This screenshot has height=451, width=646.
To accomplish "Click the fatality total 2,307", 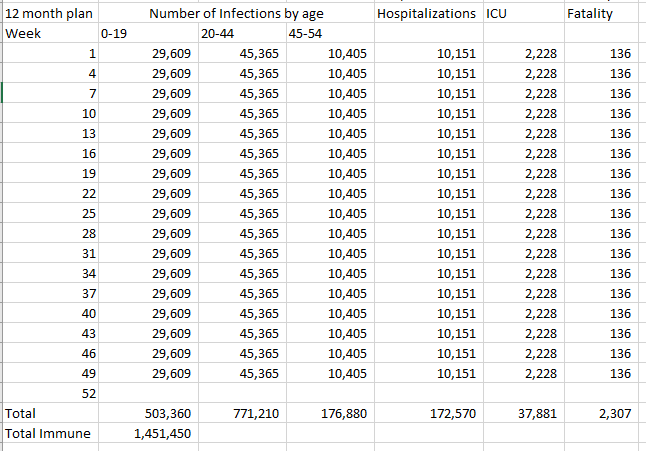I will coord(613,413).
